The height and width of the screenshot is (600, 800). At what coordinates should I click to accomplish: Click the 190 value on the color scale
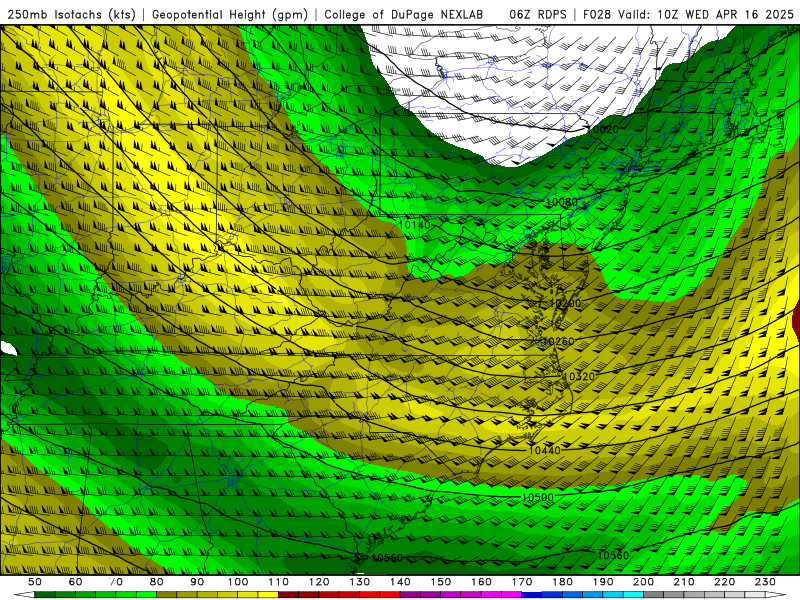pyautogui.click(x=603, y=582)
